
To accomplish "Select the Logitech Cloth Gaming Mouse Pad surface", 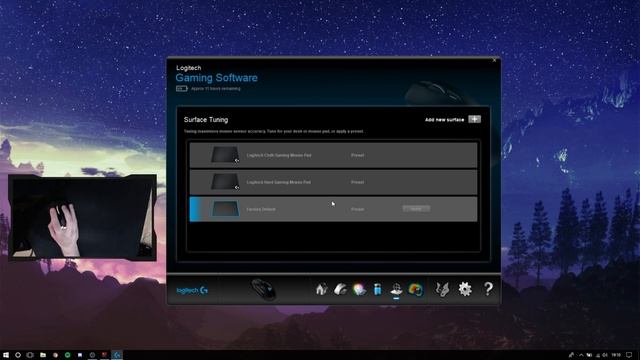I will 333,155.
